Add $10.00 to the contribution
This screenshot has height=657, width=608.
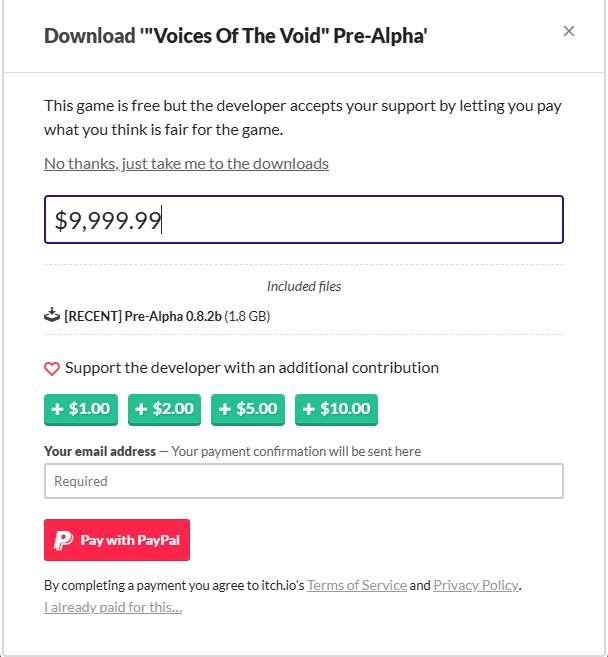tap(336, 409)
